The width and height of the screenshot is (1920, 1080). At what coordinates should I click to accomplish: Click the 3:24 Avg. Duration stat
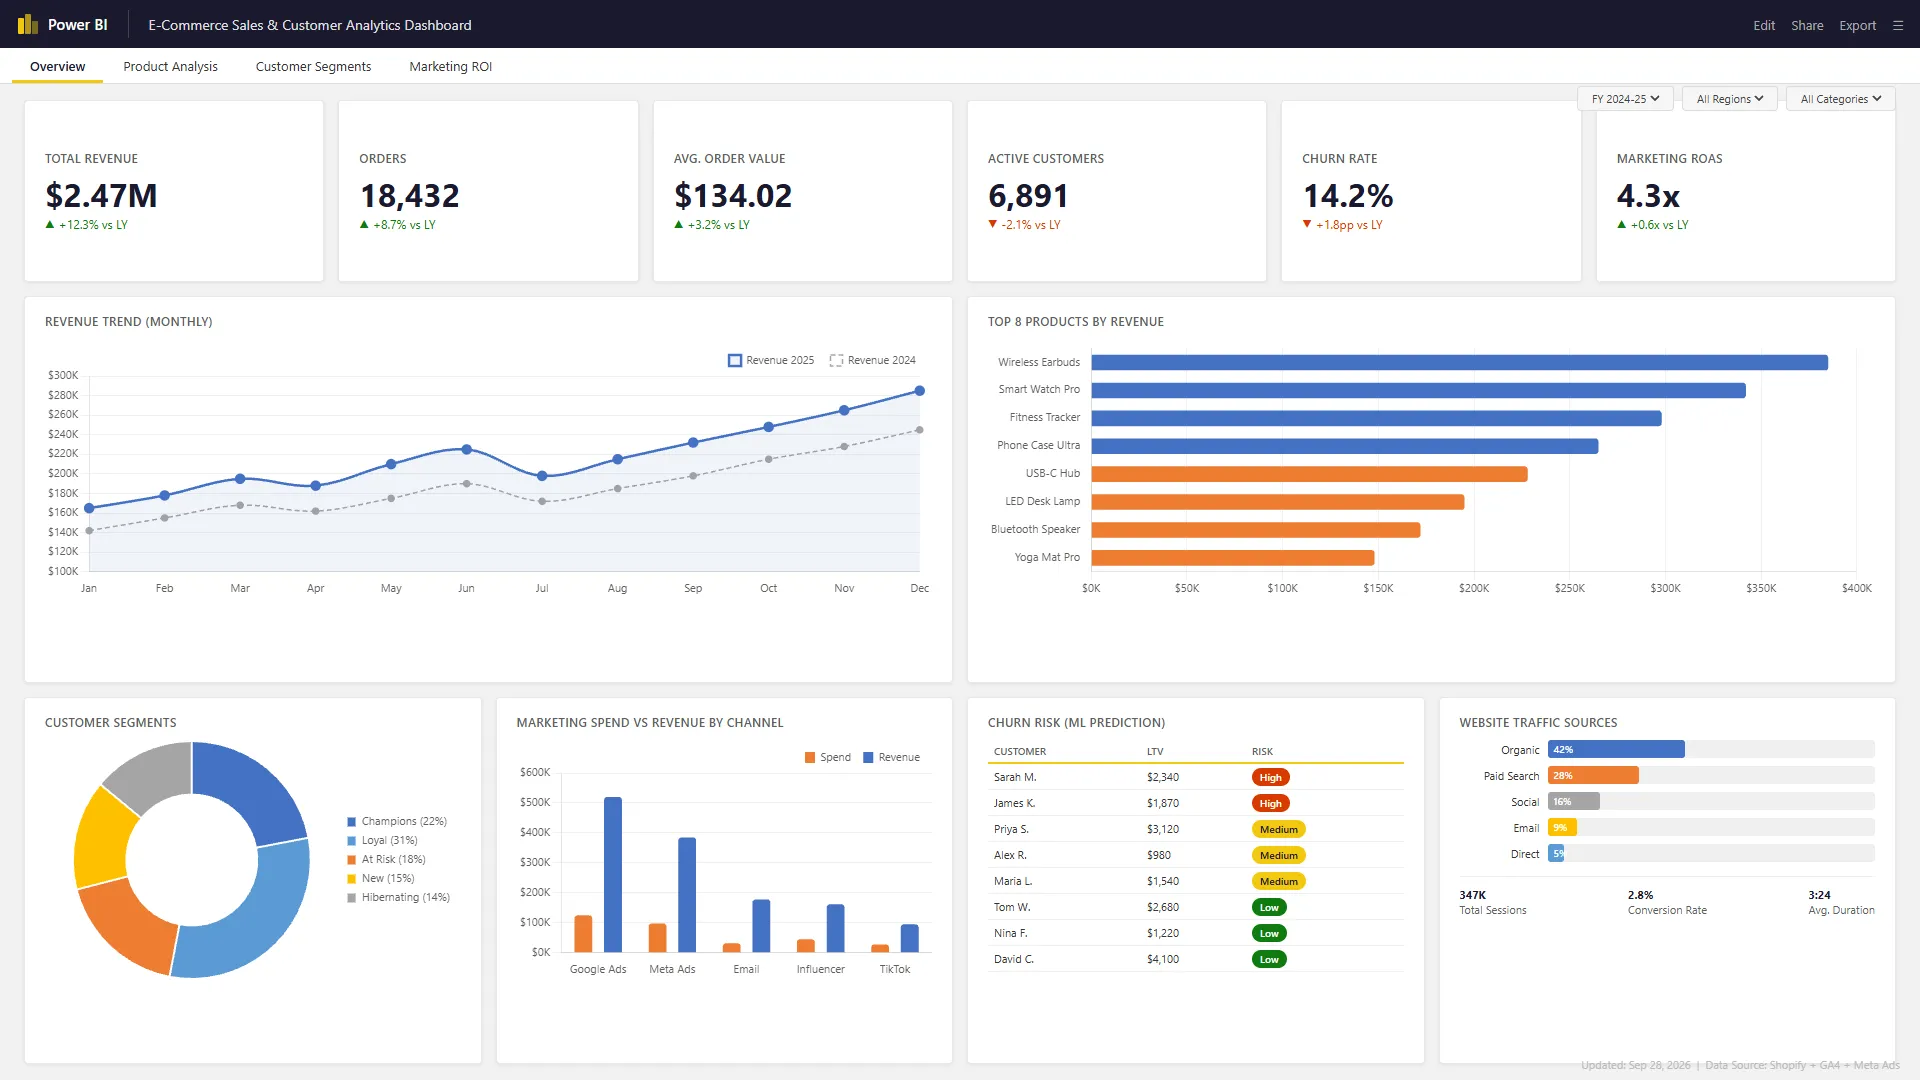tap(1841, 902)
